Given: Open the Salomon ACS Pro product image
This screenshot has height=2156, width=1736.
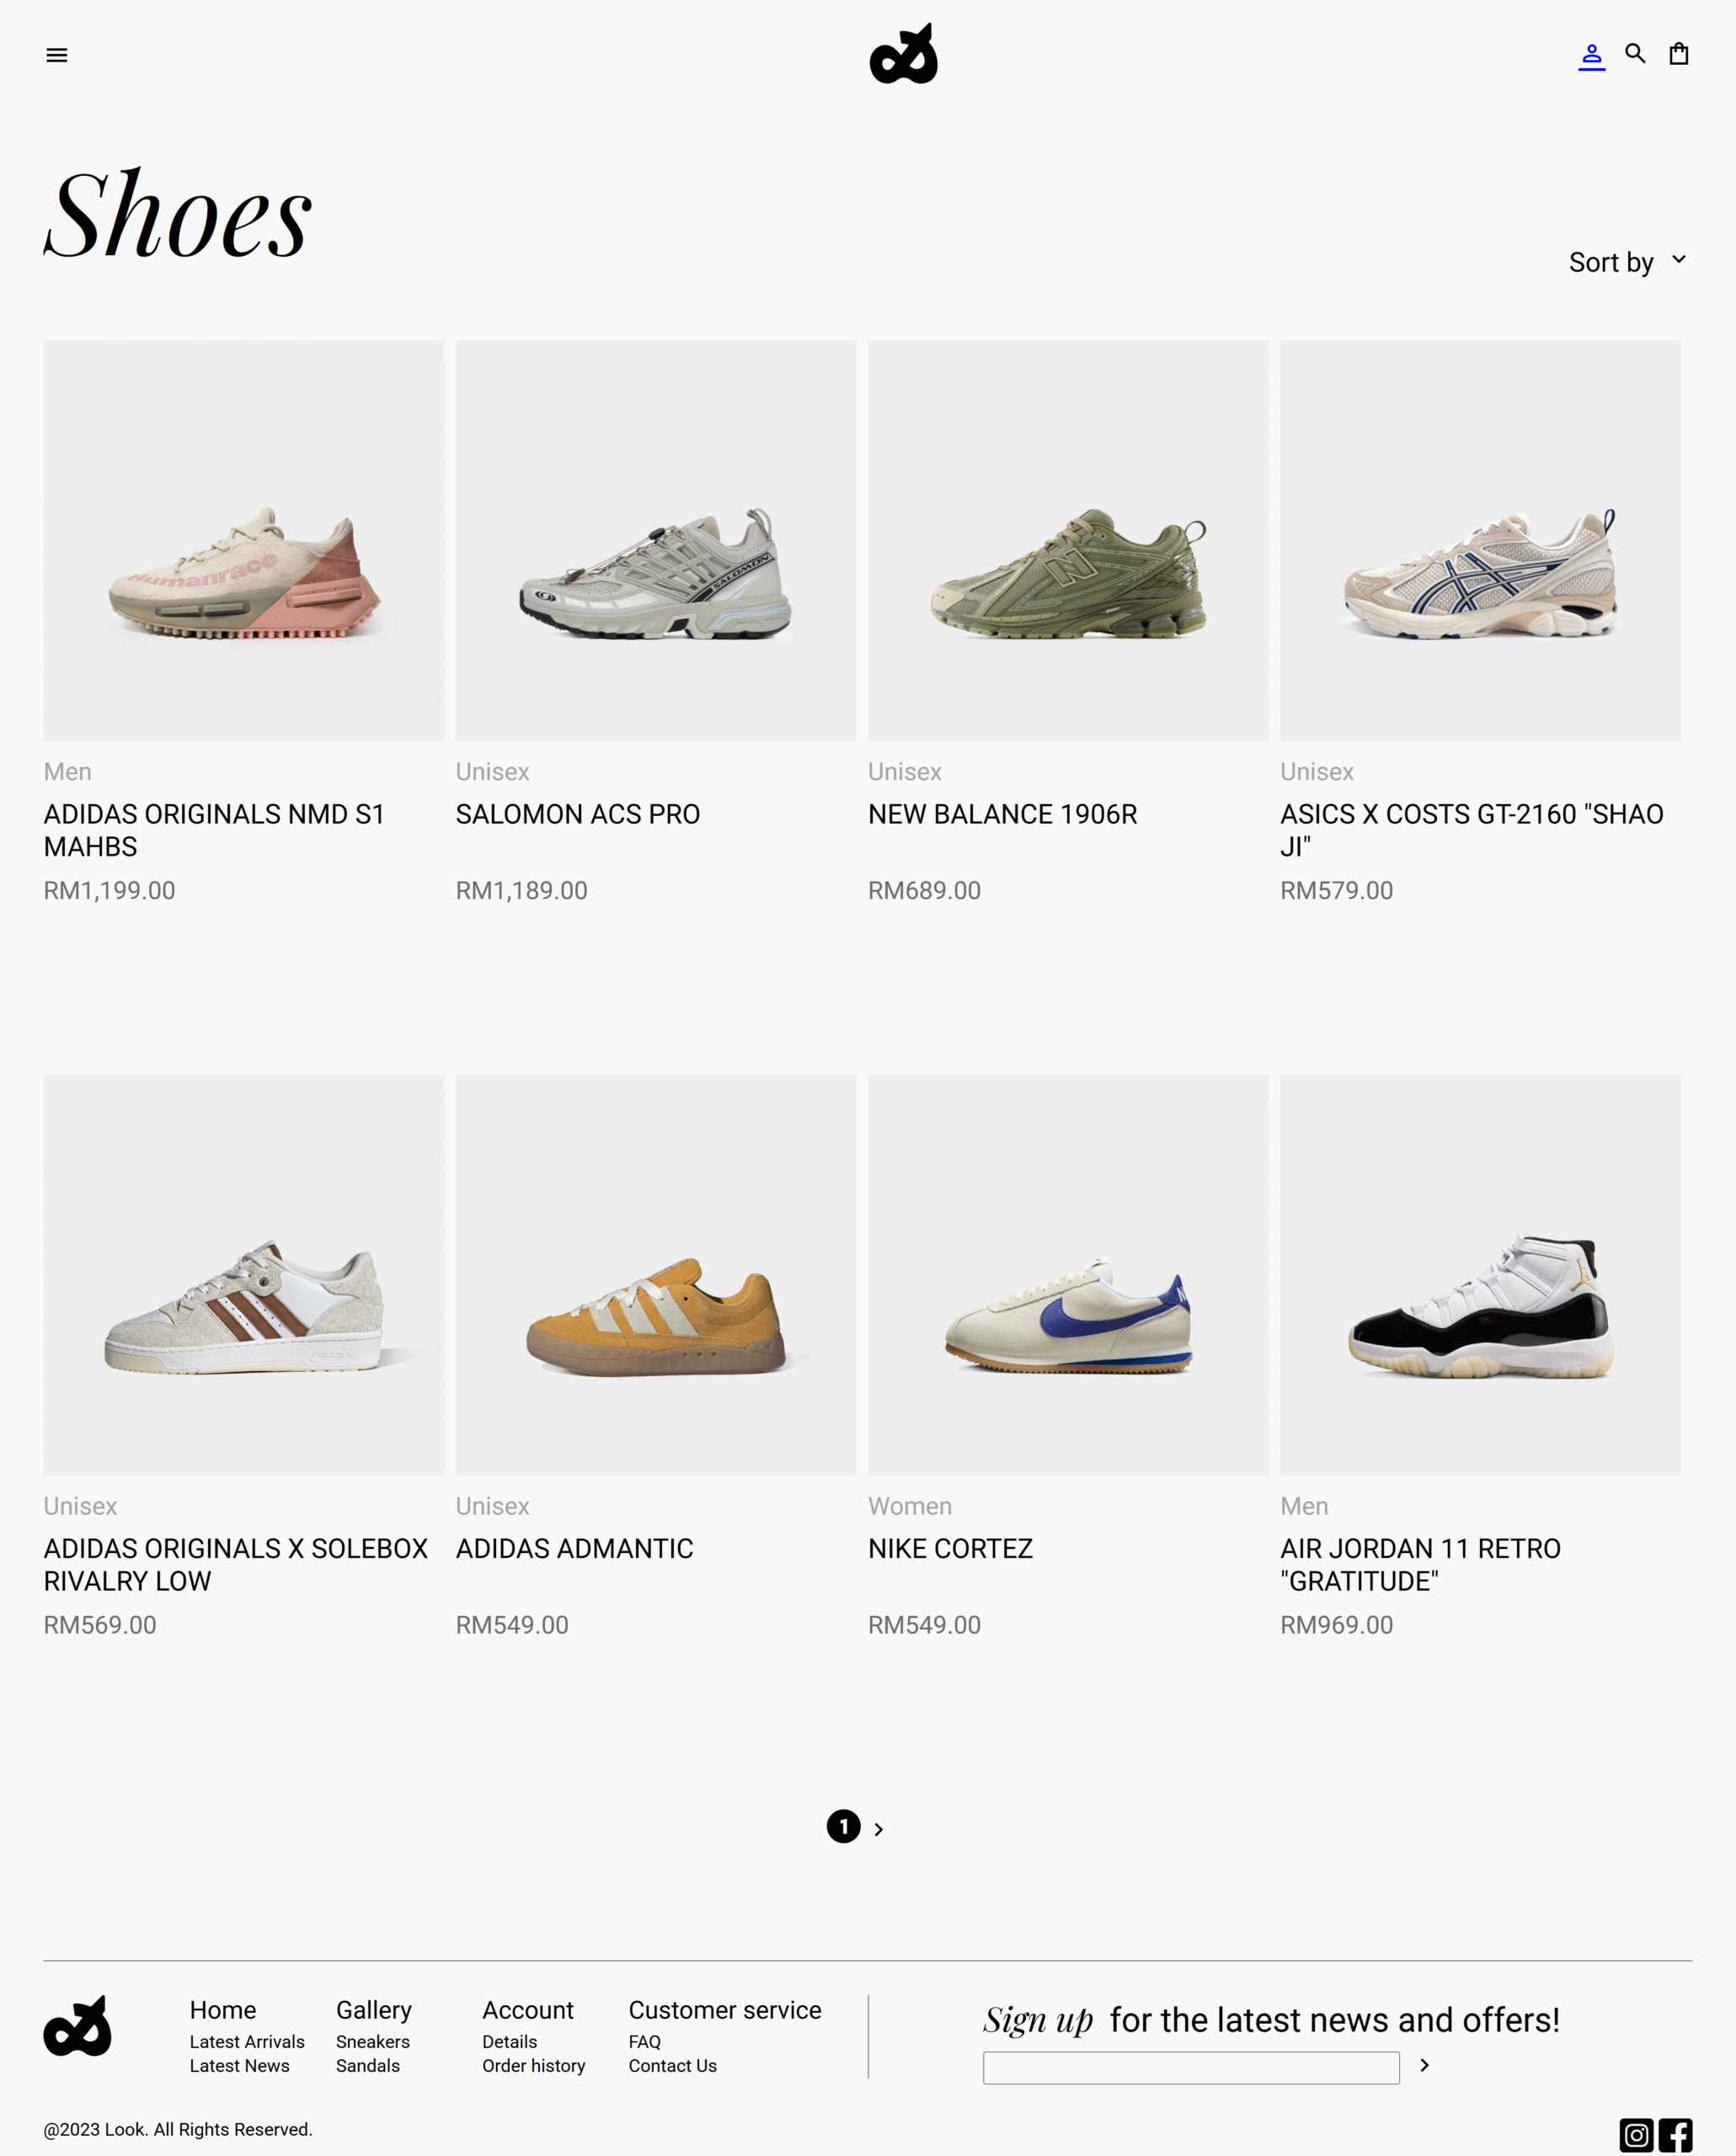Looking at the screenshot, I should coord(656,540).
